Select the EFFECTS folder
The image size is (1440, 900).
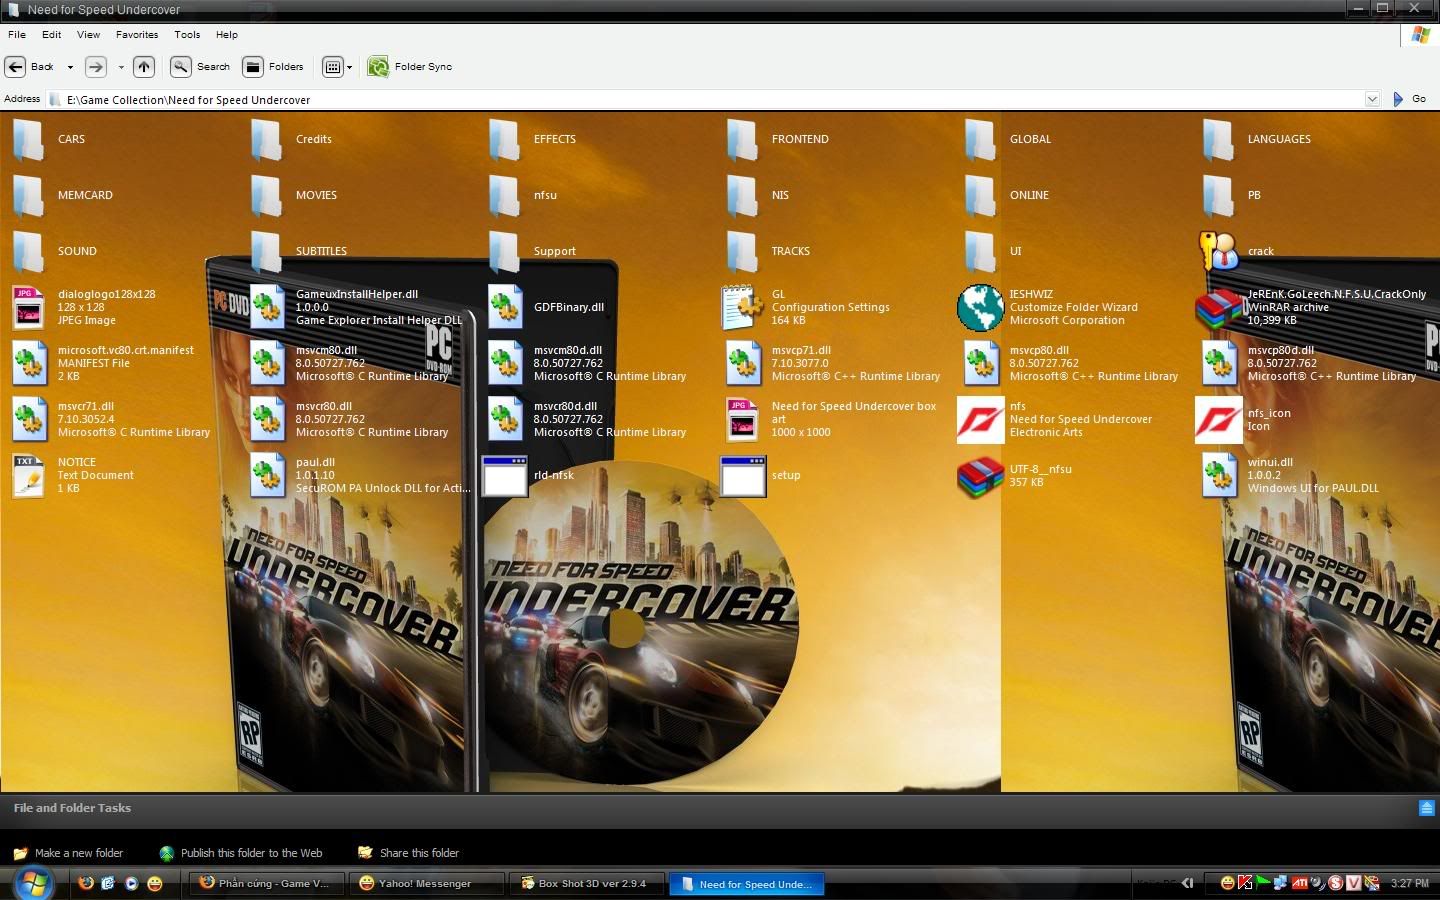tap(532, 139)
